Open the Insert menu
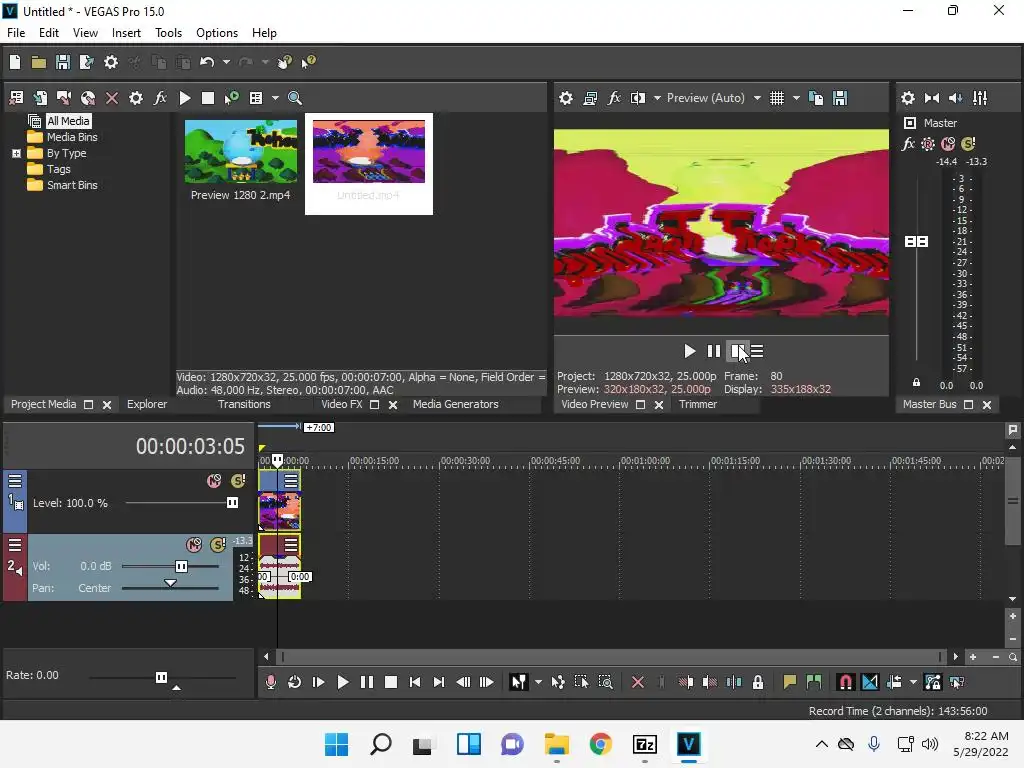The image size is (1024, 768). [x=126, y=33]
